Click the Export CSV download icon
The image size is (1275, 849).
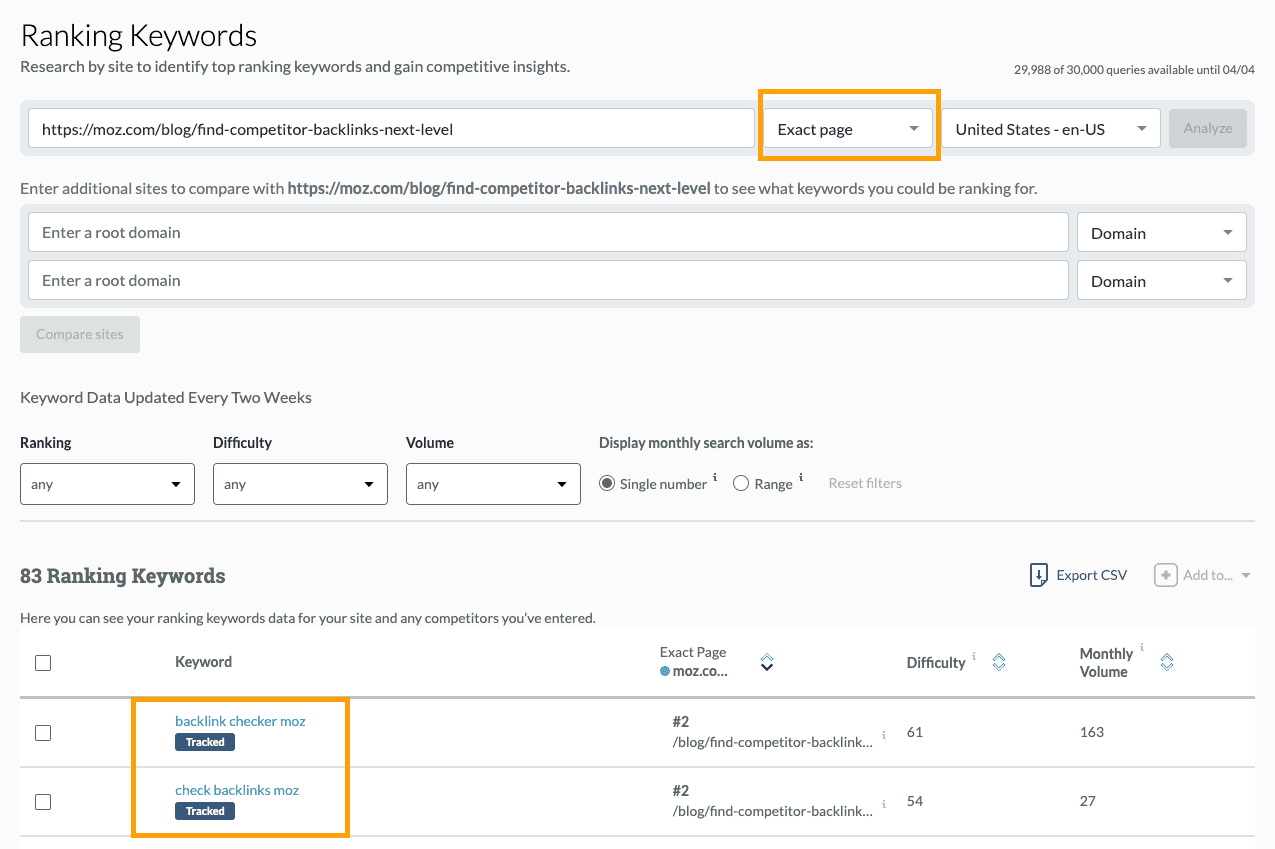(x=1040, y=575)
